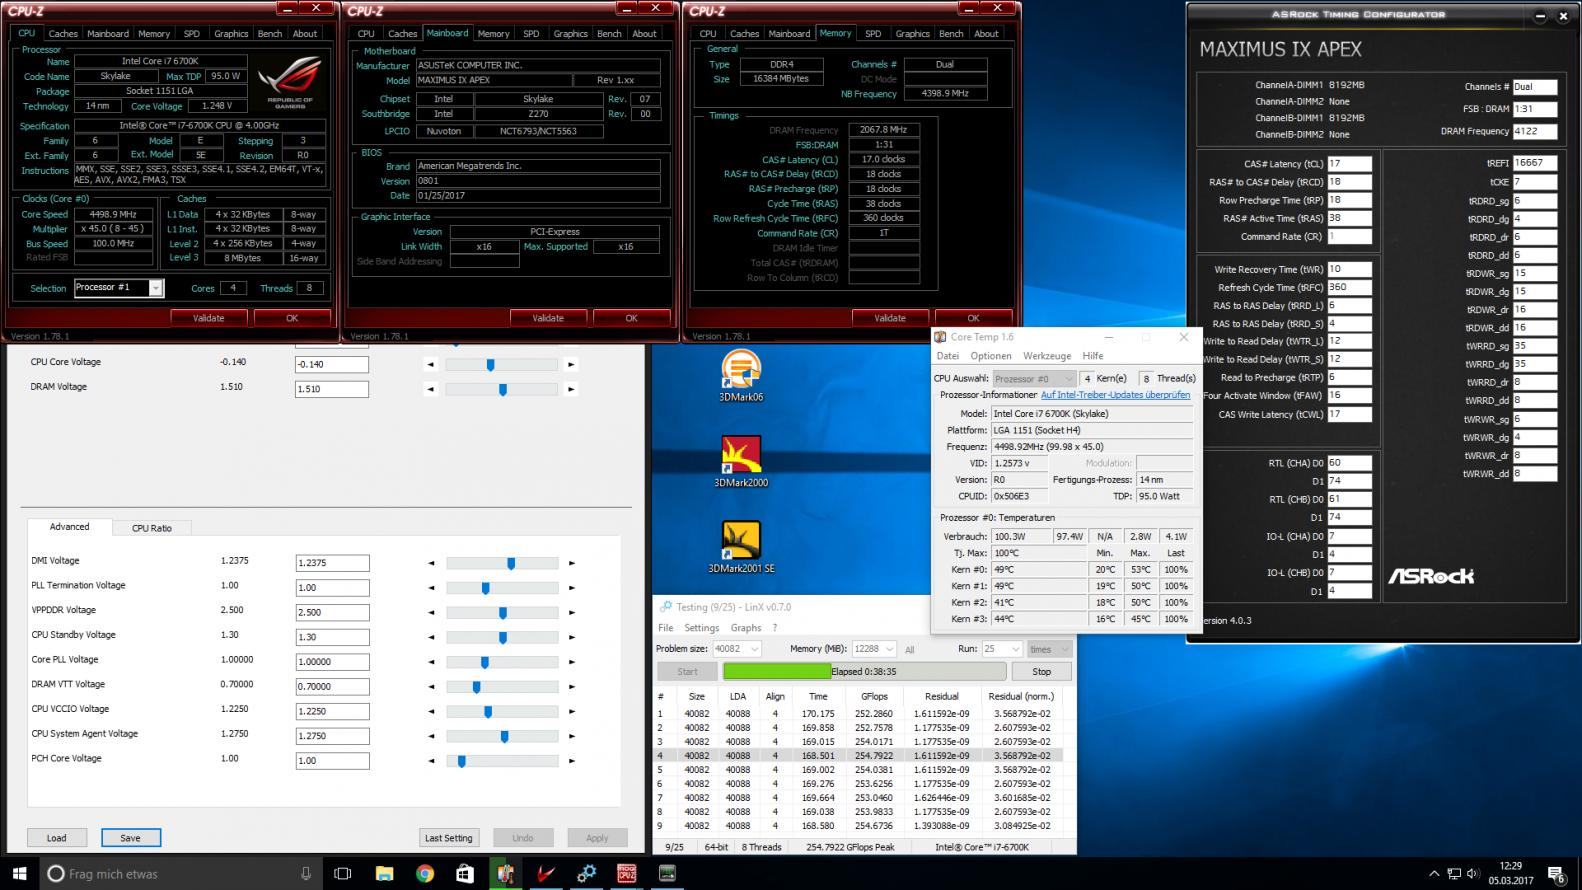Viewport: 1582px width, 890px height.
Task: Click the Stop button in LinX
Action: [x=1041, y=672]
